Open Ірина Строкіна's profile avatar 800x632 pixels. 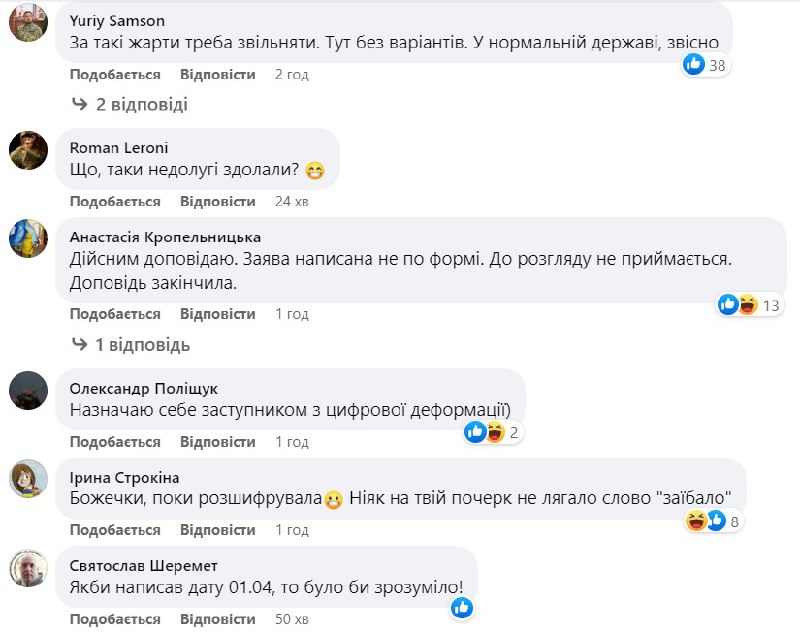click(x=29, y=478)
